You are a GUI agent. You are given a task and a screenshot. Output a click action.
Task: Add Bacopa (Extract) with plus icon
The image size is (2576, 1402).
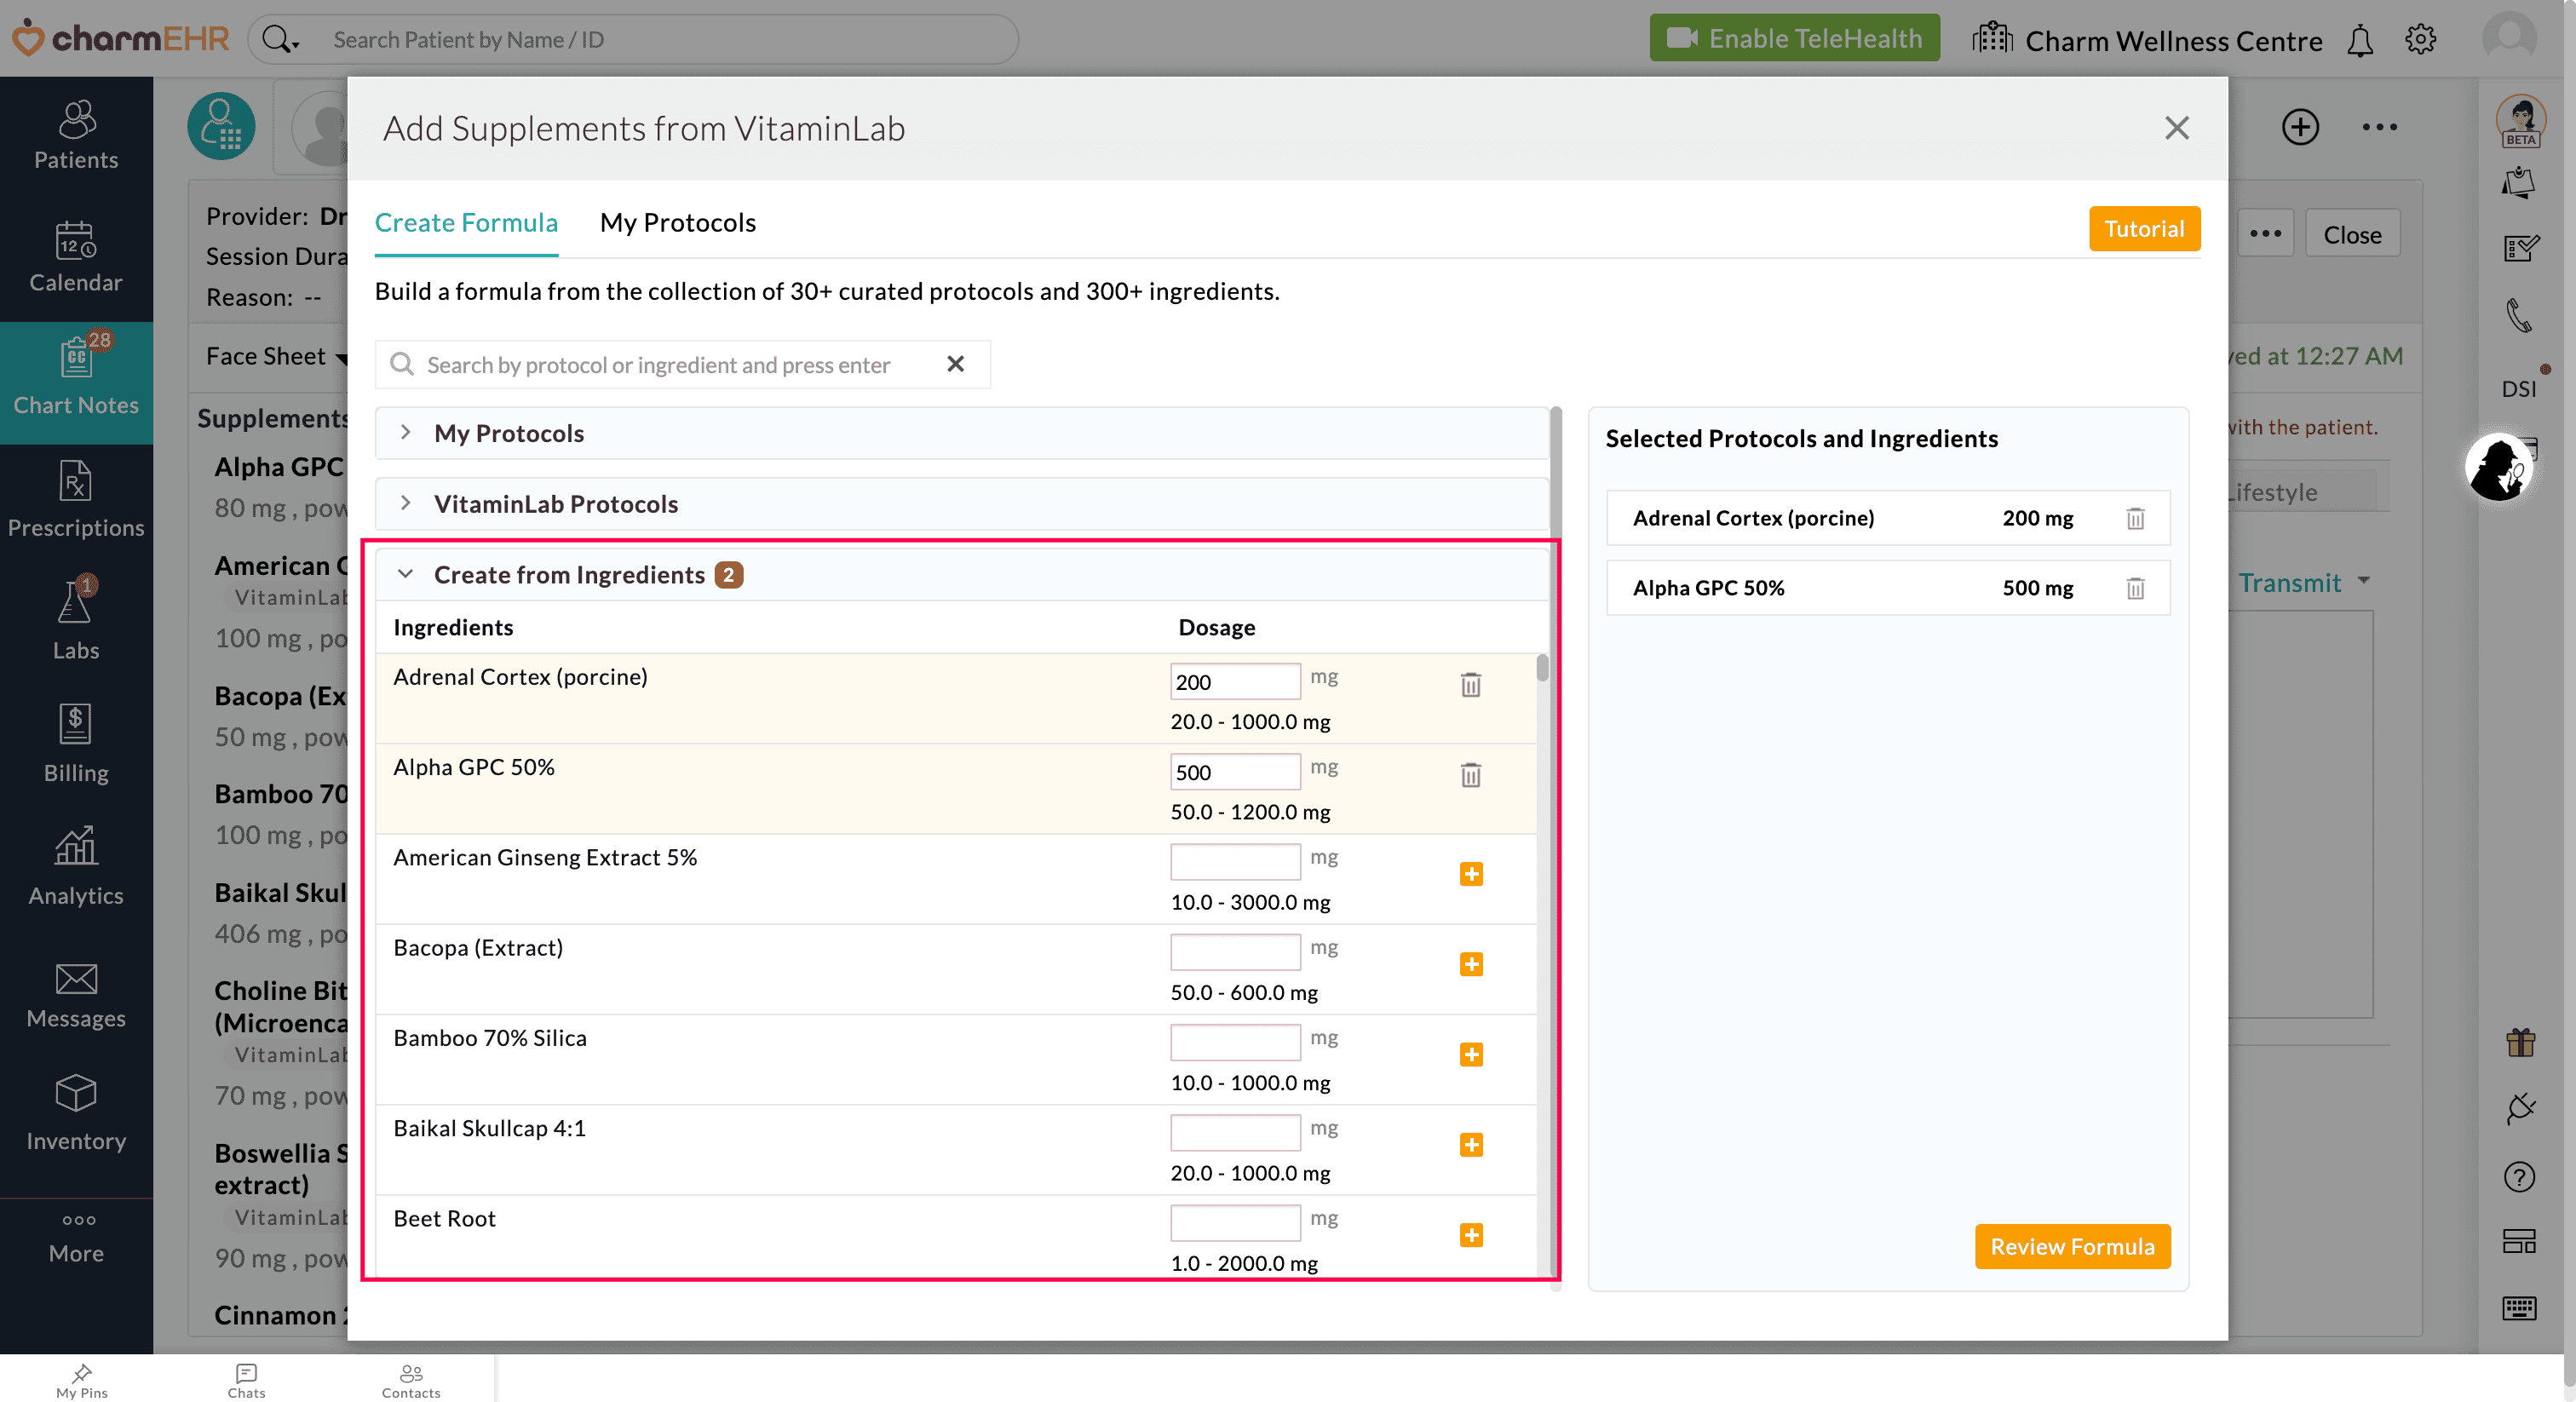(x=1470, y=964)
